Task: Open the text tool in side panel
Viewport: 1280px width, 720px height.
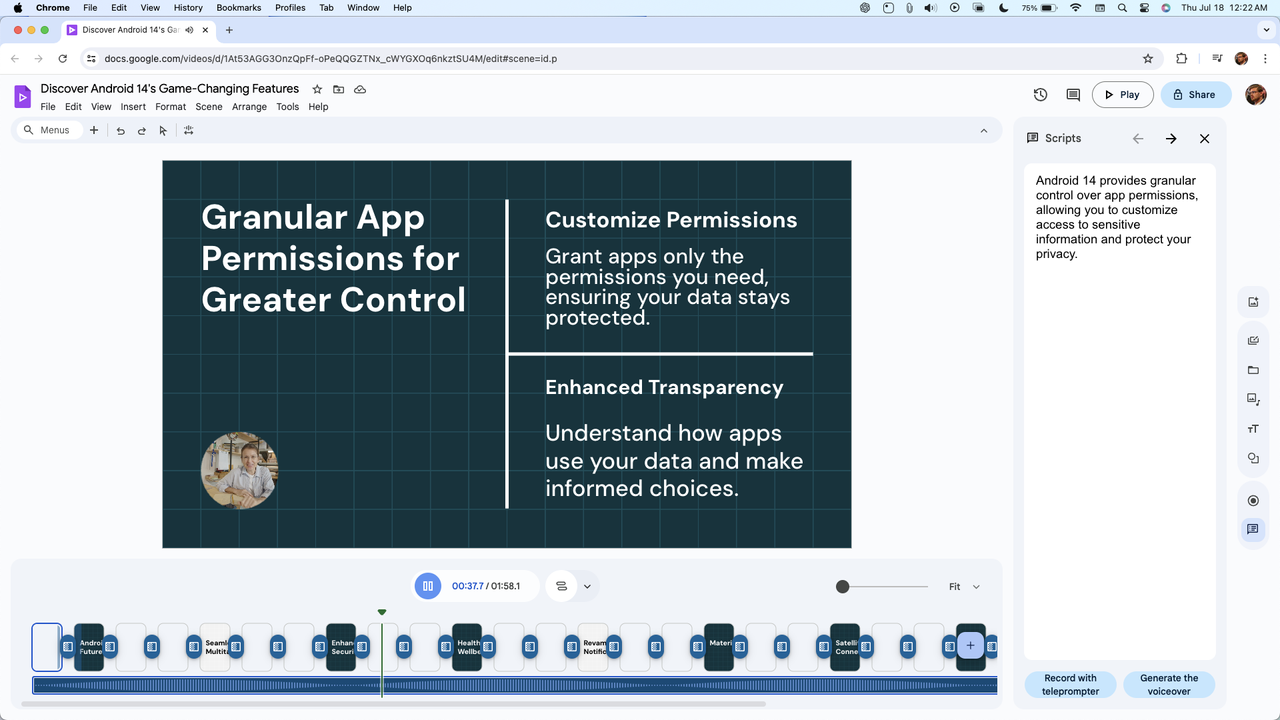Action: tap(1253, 429)
